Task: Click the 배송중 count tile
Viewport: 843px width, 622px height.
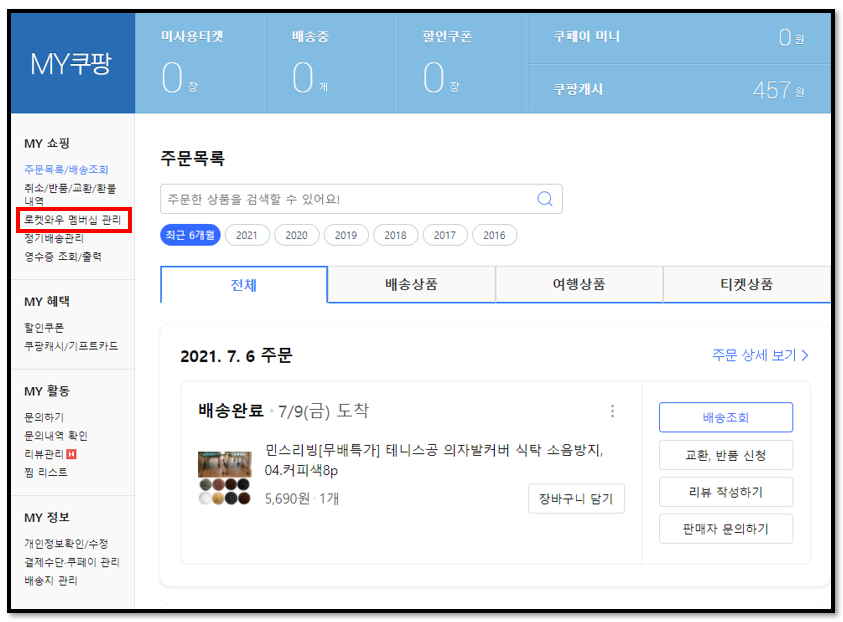Action: [x=331, y=63]
